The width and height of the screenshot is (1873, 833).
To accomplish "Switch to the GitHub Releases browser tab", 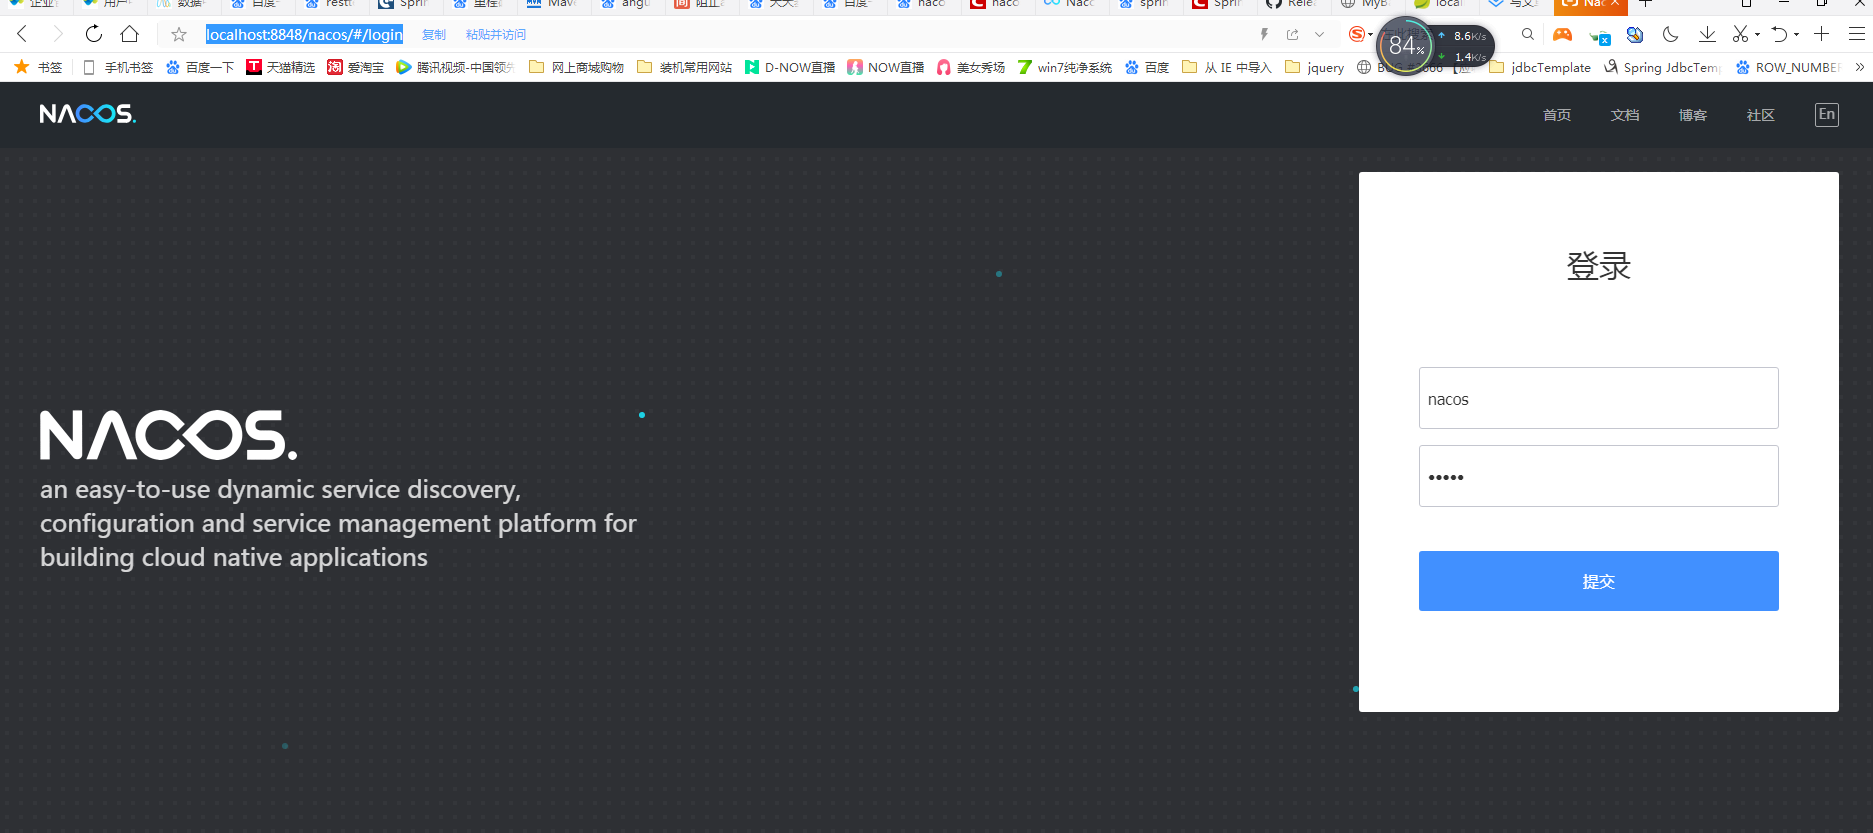I will tap(1292, 5).
